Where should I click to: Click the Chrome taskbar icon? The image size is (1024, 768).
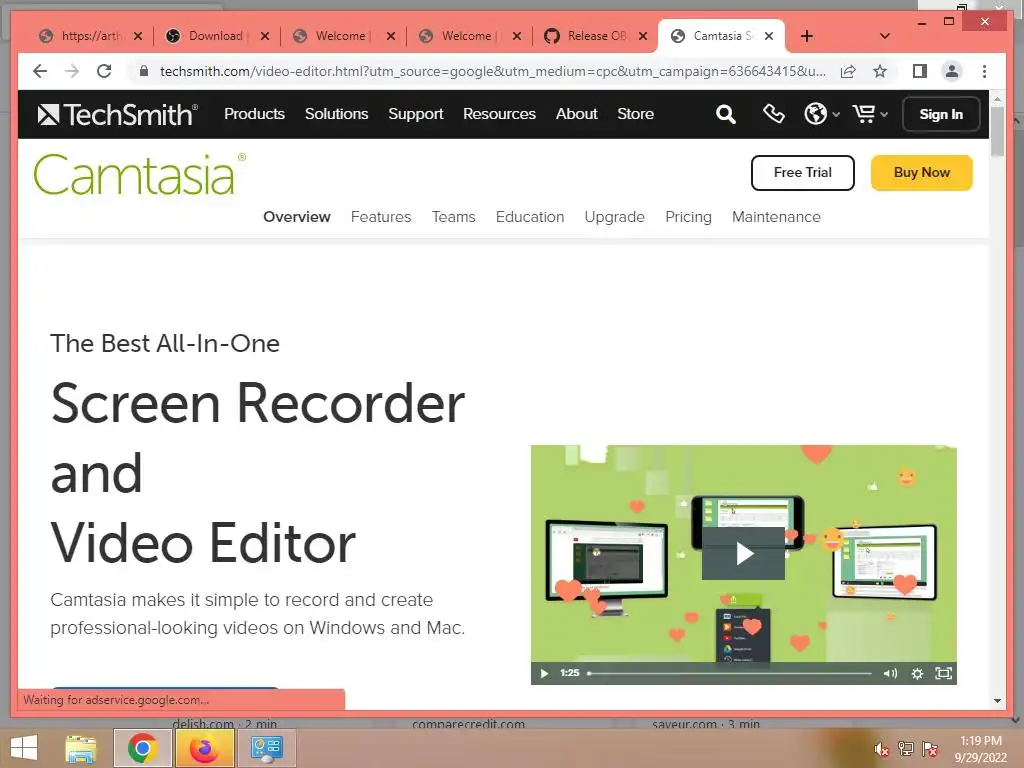point(142,748)
